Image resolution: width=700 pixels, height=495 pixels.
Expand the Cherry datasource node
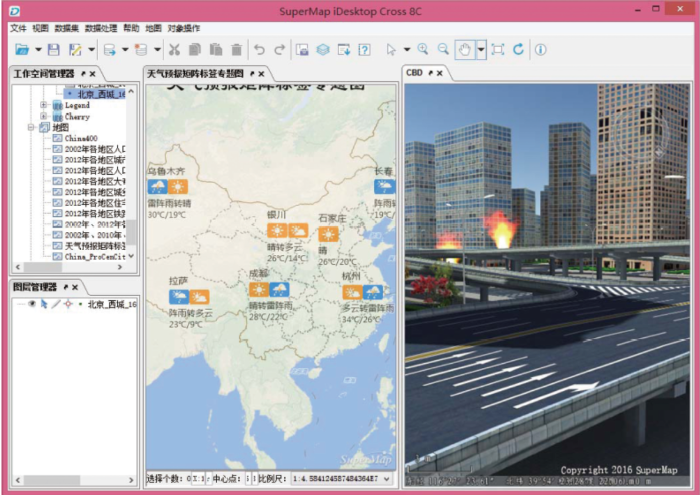(43, 116)
